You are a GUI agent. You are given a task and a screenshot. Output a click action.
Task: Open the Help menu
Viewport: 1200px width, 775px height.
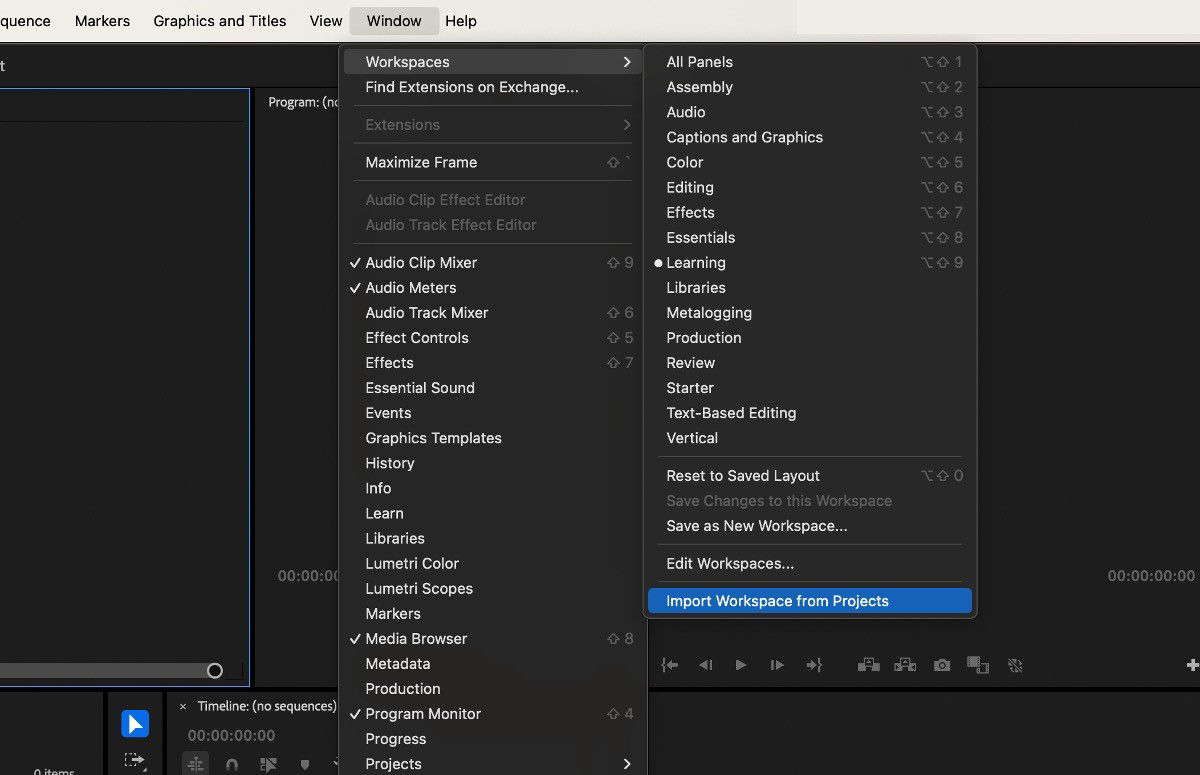pyautogui.click(x=461, y=20)
